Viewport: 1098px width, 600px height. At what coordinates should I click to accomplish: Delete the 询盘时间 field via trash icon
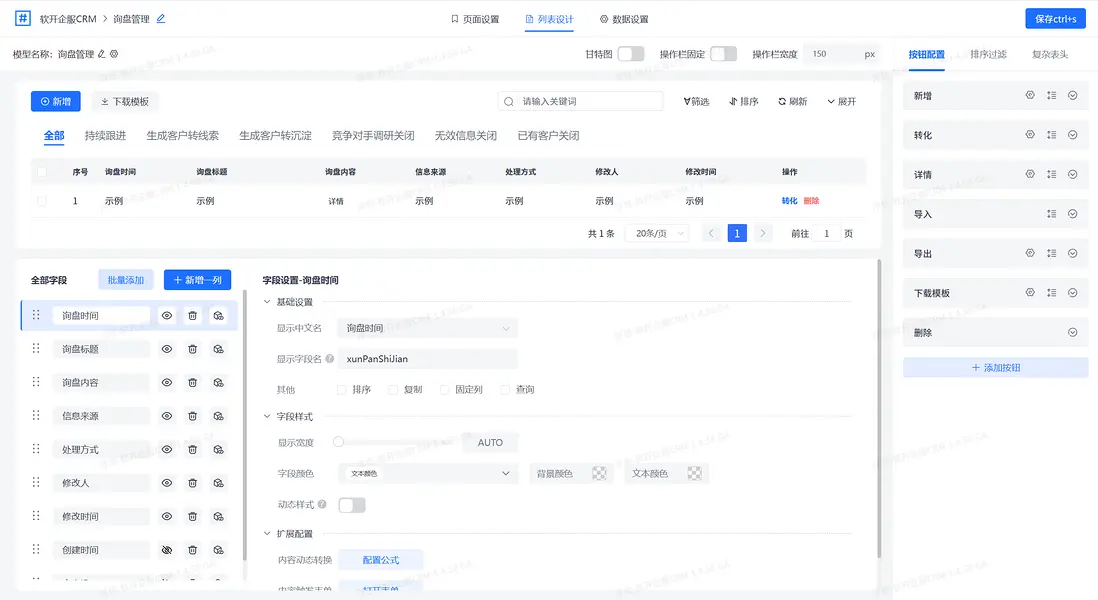[193, 316]
